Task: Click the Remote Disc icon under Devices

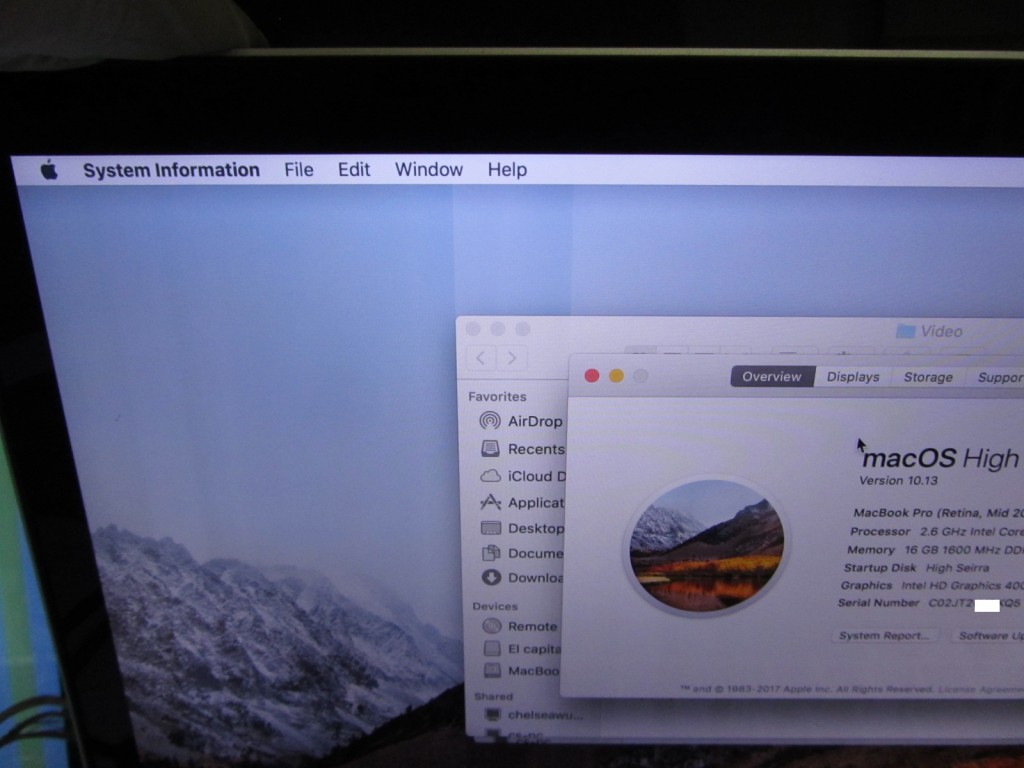Action: click(492, 626)
